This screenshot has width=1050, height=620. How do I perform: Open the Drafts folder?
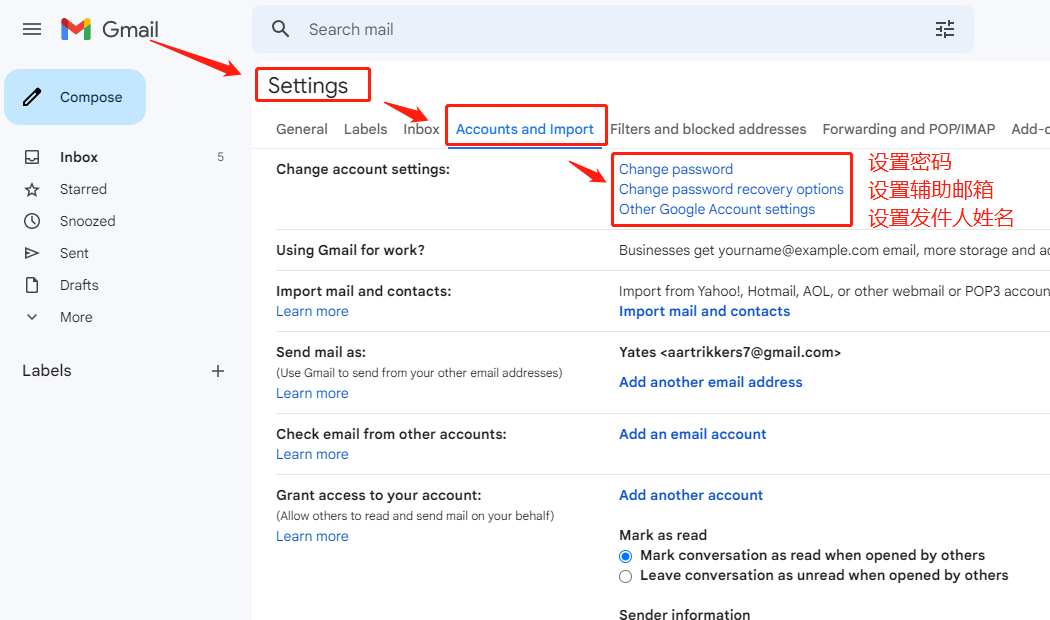click(x=79, y=285)
